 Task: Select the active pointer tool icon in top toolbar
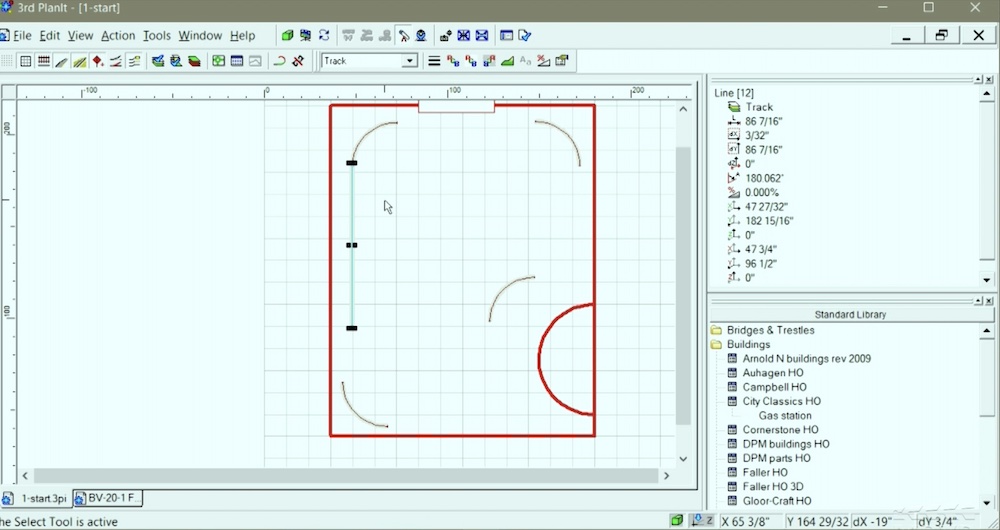pyautogui.click(x=403, y=36)
